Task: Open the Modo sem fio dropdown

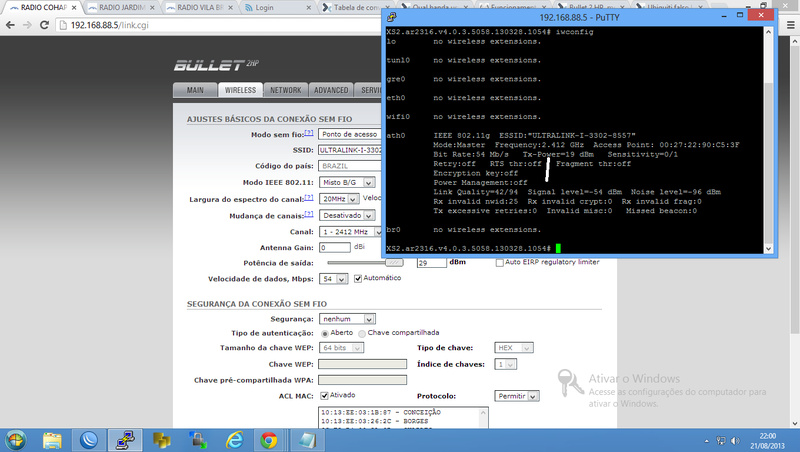Action: point(349,134)
